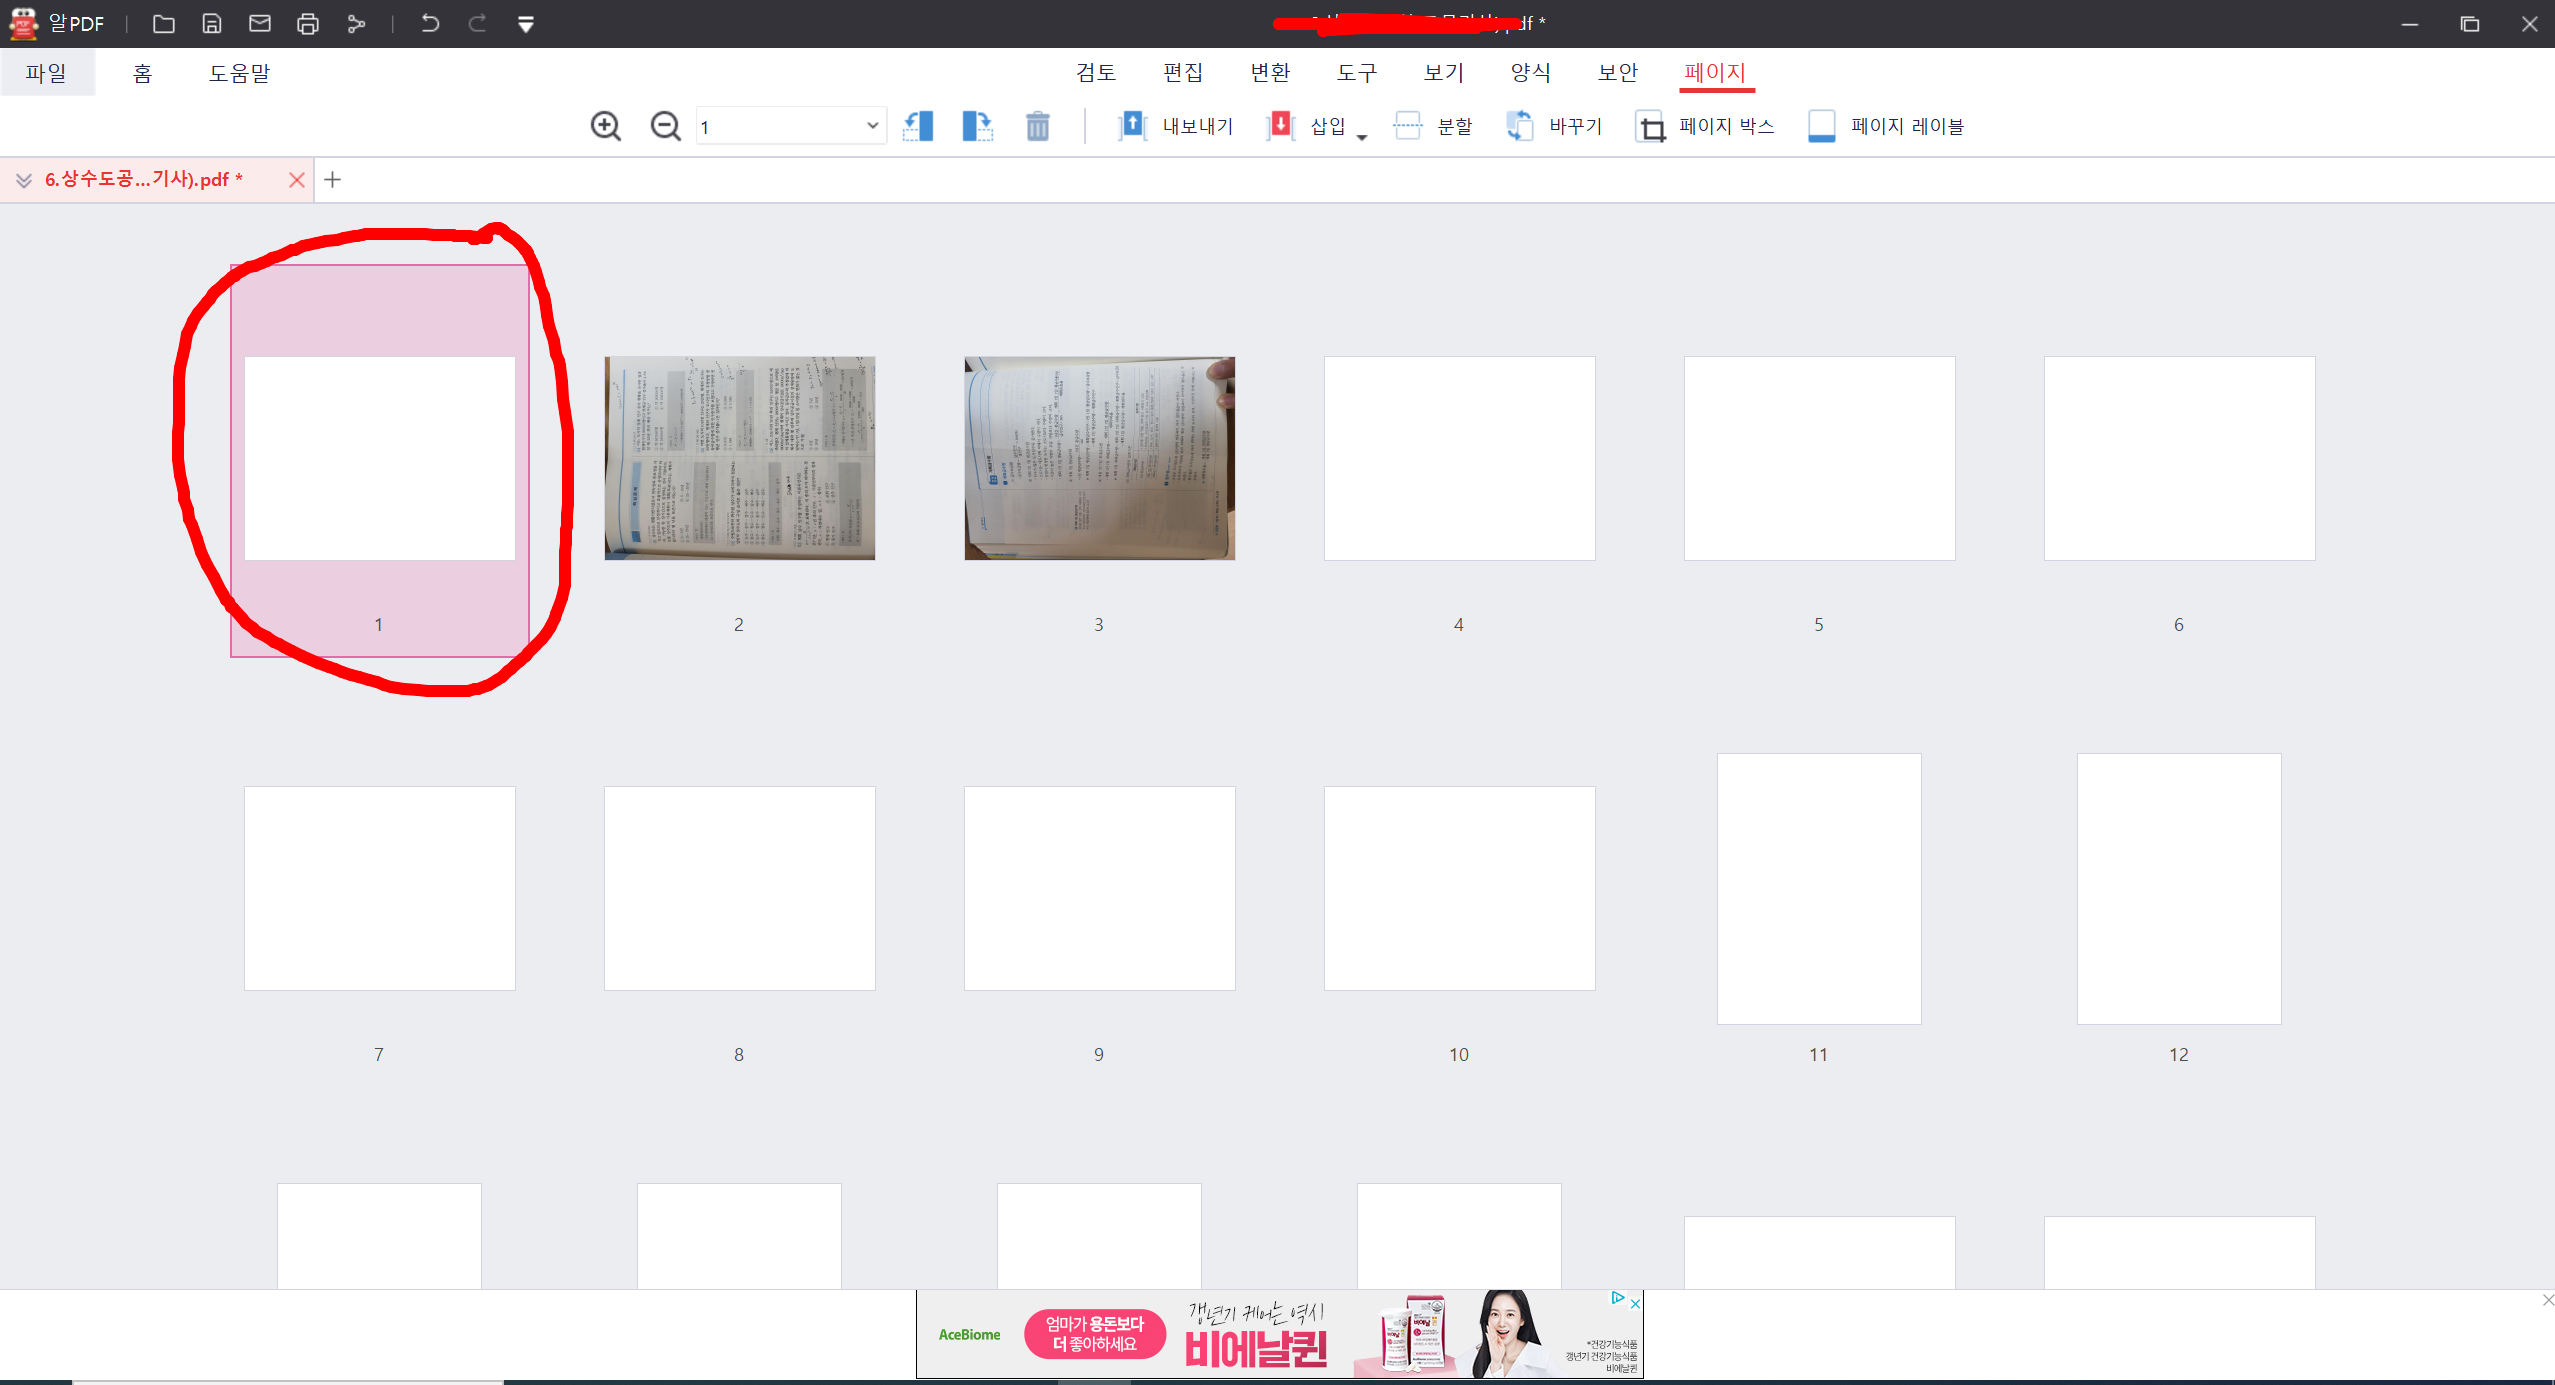Expand the tab list chevron icon

click(23, 180)
